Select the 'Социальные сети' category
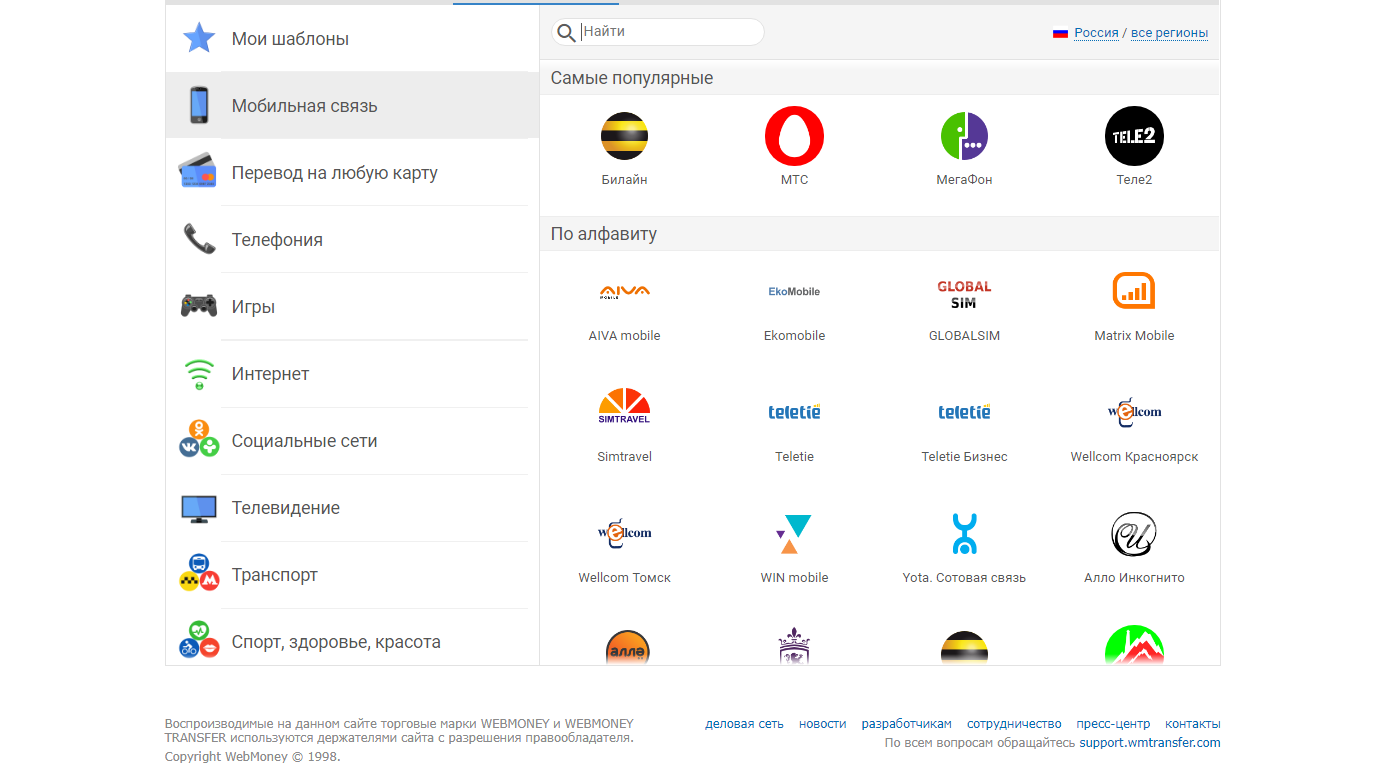 pos(304,441)
